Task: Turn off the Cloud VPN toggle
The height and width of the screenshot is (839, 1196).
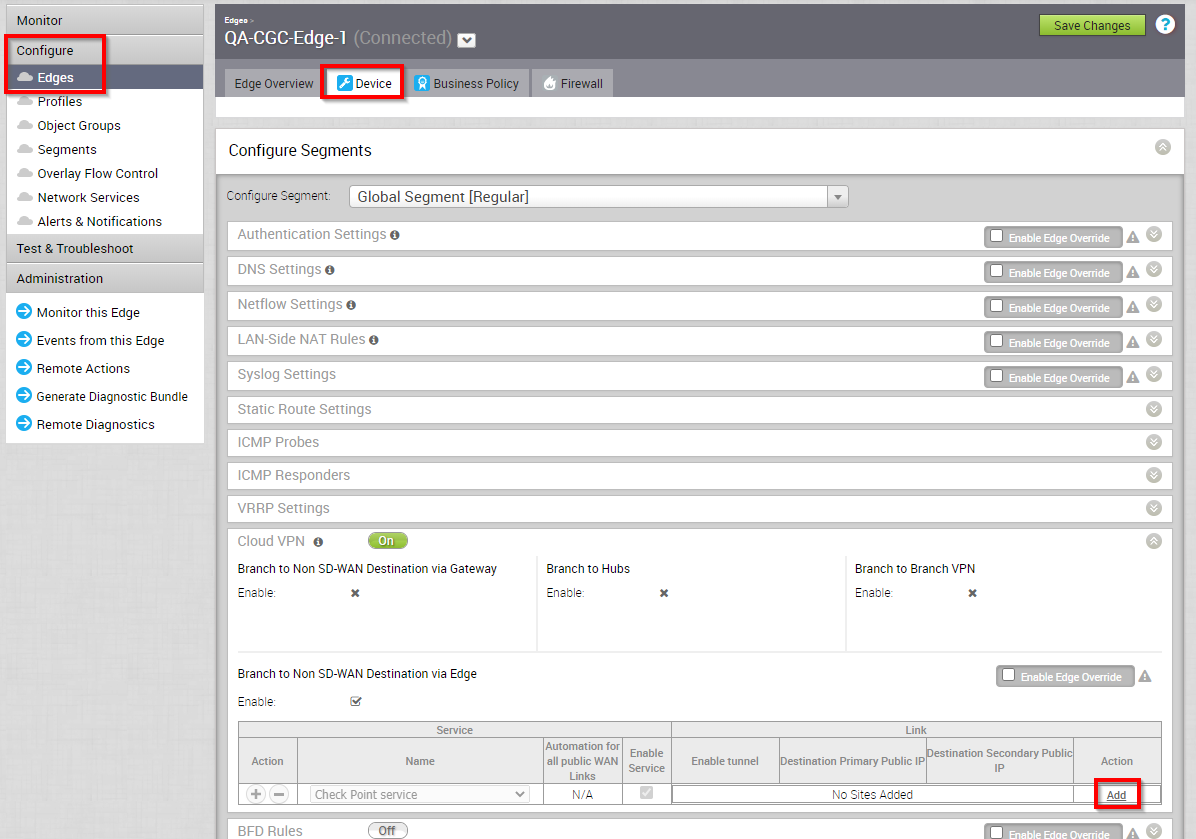Action: tap(387, 541)
